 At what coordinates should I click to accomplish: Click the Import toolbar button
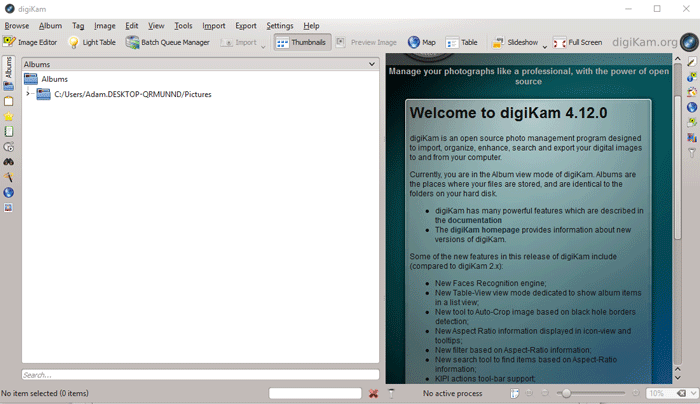coord(239,42)
